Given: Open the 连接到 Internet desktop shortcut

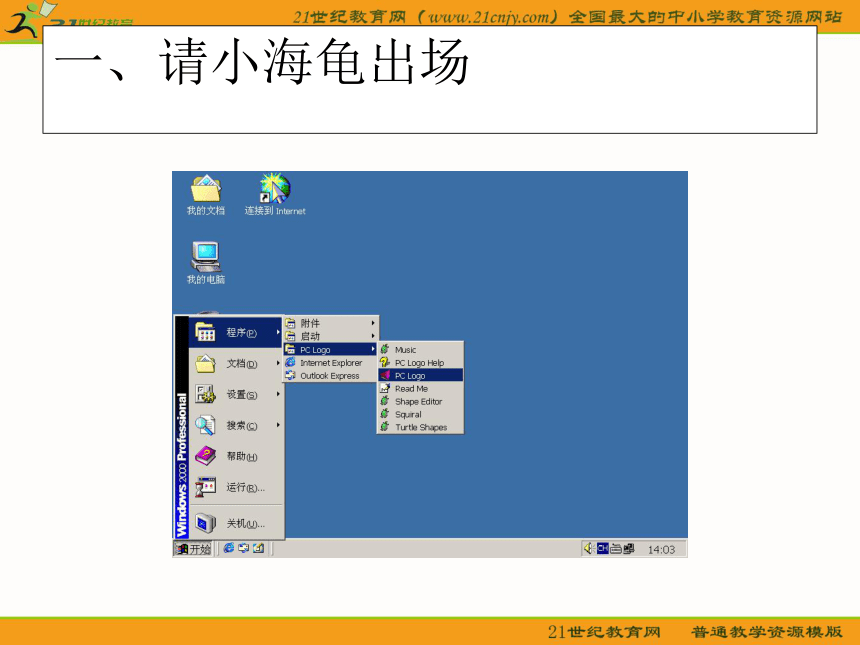Looking at the screenshot, I should click(x=275, y=195).
